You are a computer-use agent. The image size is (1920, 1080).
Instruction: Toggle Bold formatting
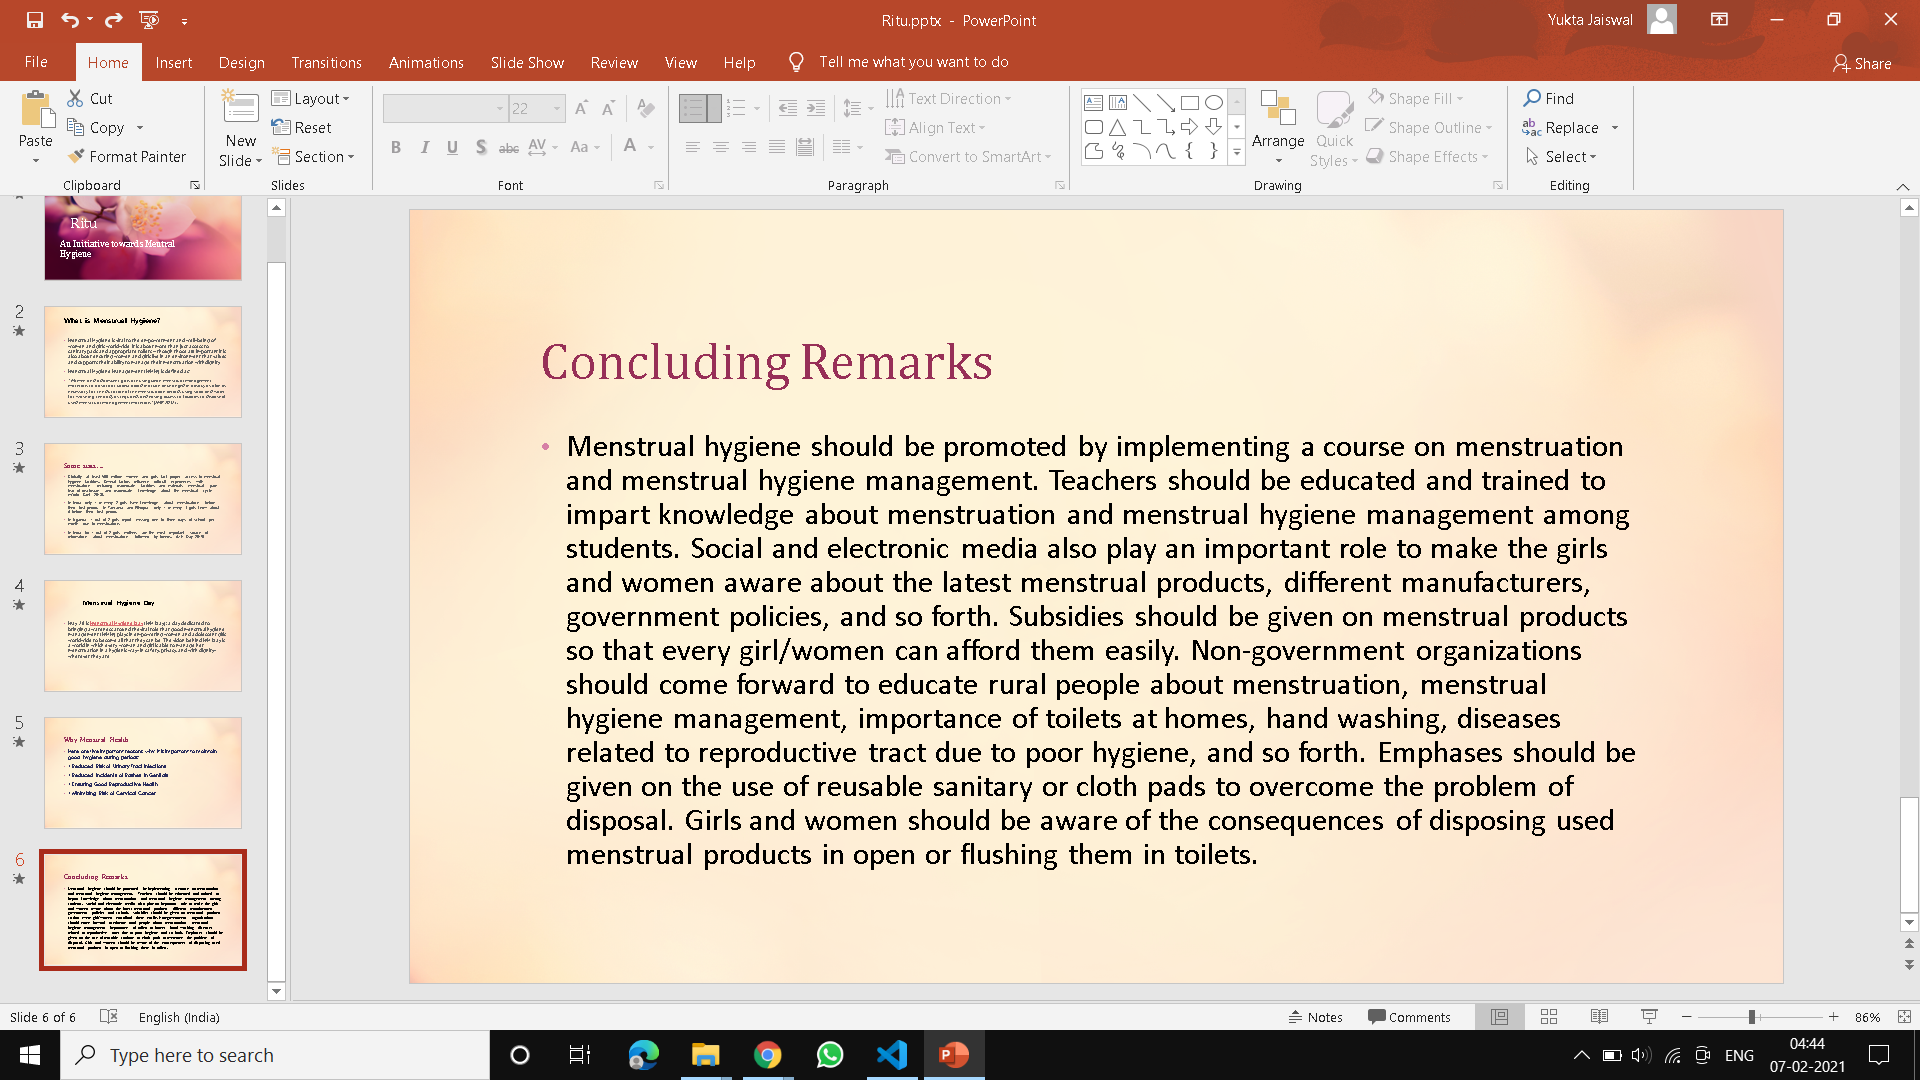pos(396,148)
